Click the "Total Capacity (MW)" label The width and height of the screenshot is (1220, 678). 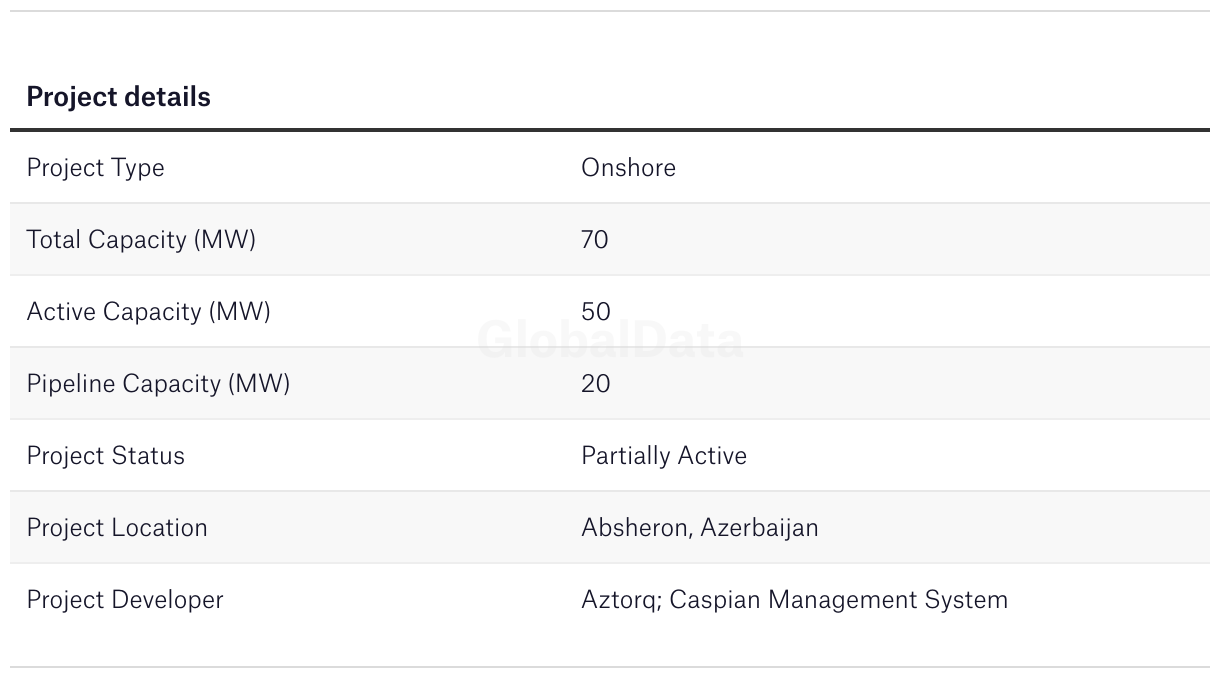tap(141, 240)
